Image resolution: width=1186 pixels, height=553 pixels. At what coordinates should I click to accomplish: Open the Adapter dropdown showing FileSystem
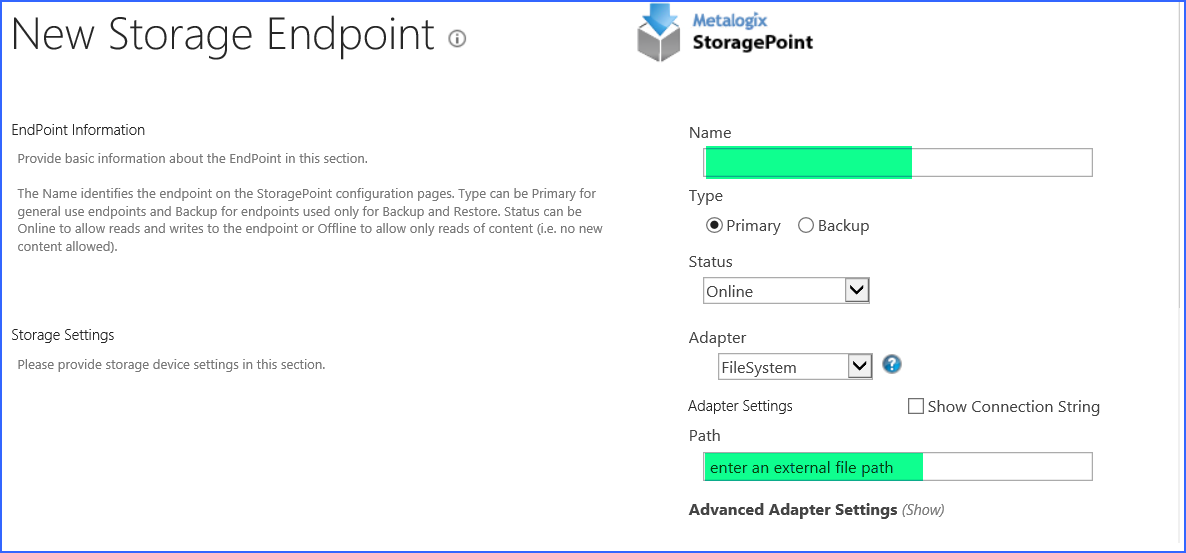point(795,368)
